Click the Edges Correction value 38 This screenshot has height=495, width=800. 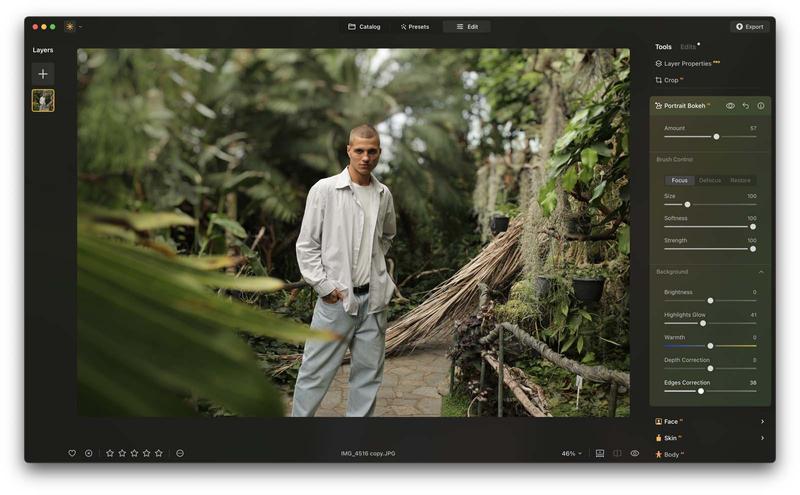click(753, 383)
